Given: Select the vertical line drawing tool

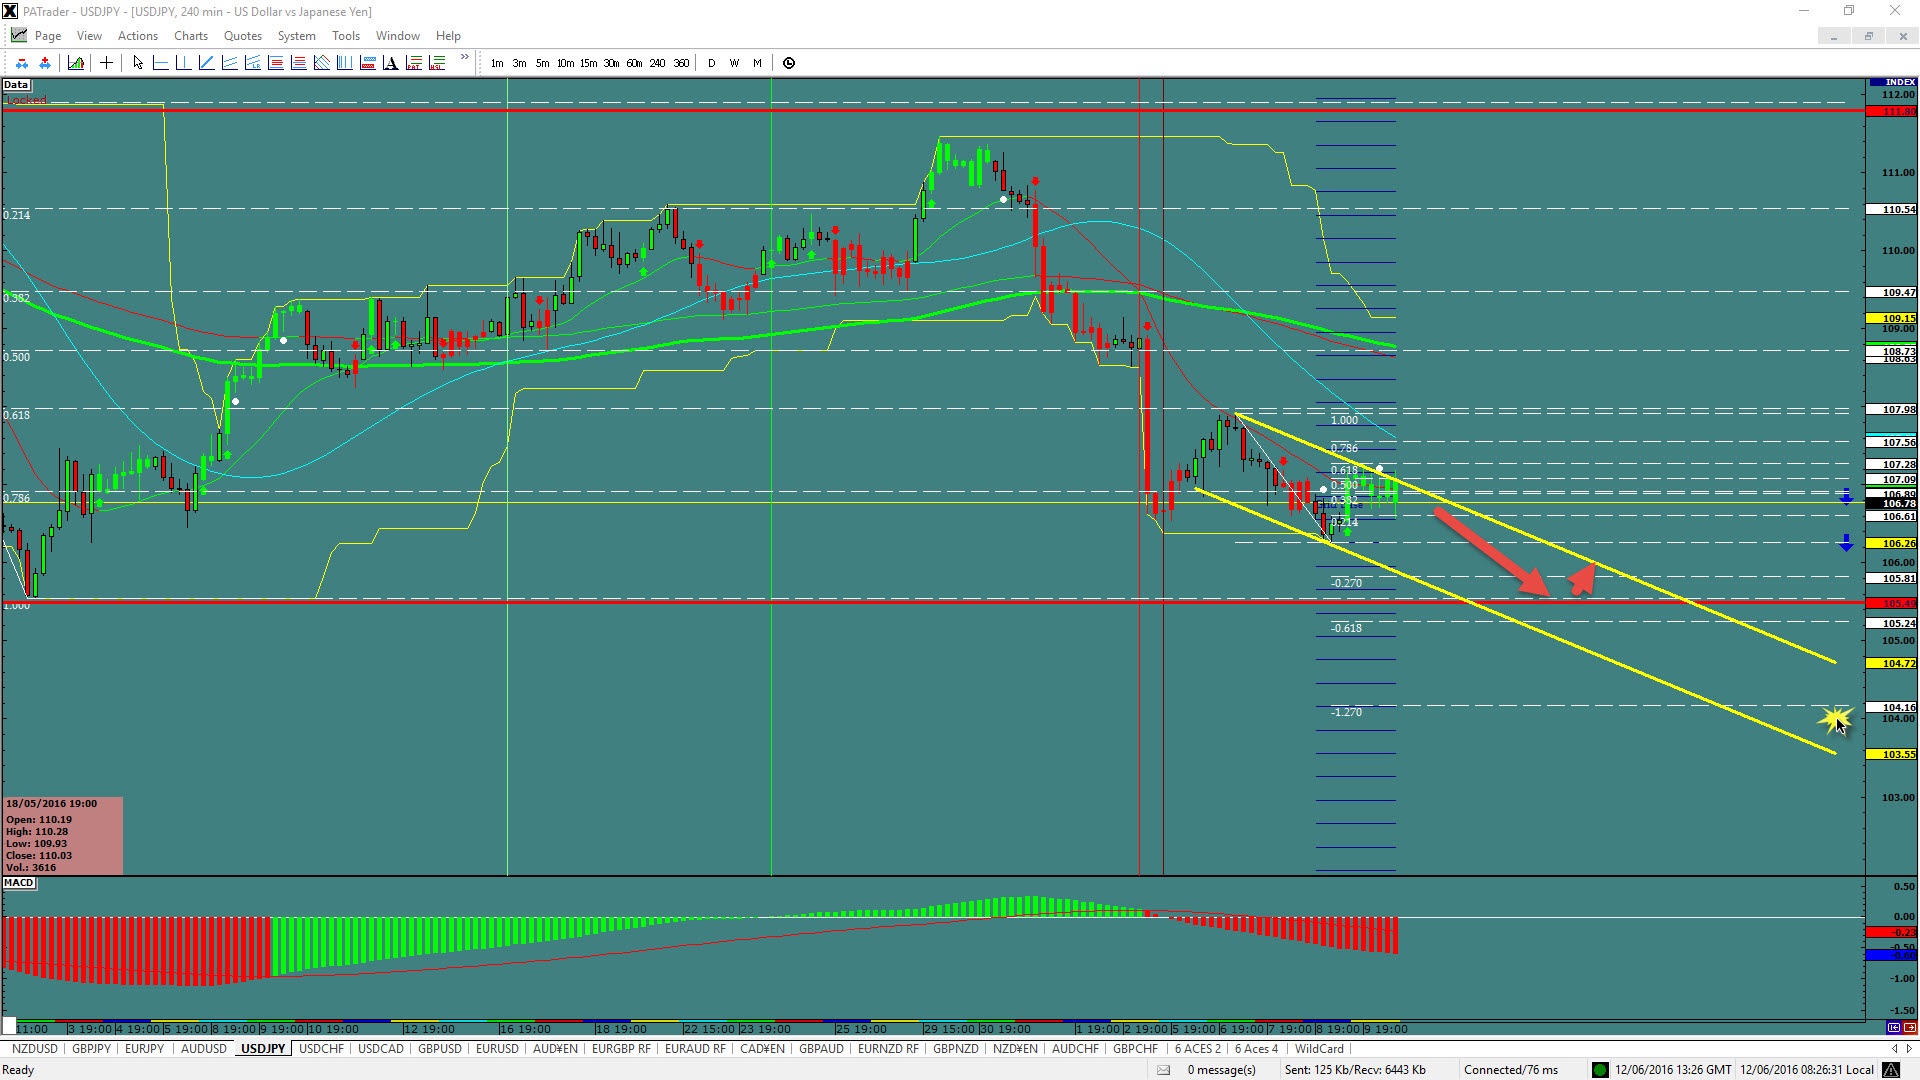Looking at the screenshot, I should click(183, 63).
